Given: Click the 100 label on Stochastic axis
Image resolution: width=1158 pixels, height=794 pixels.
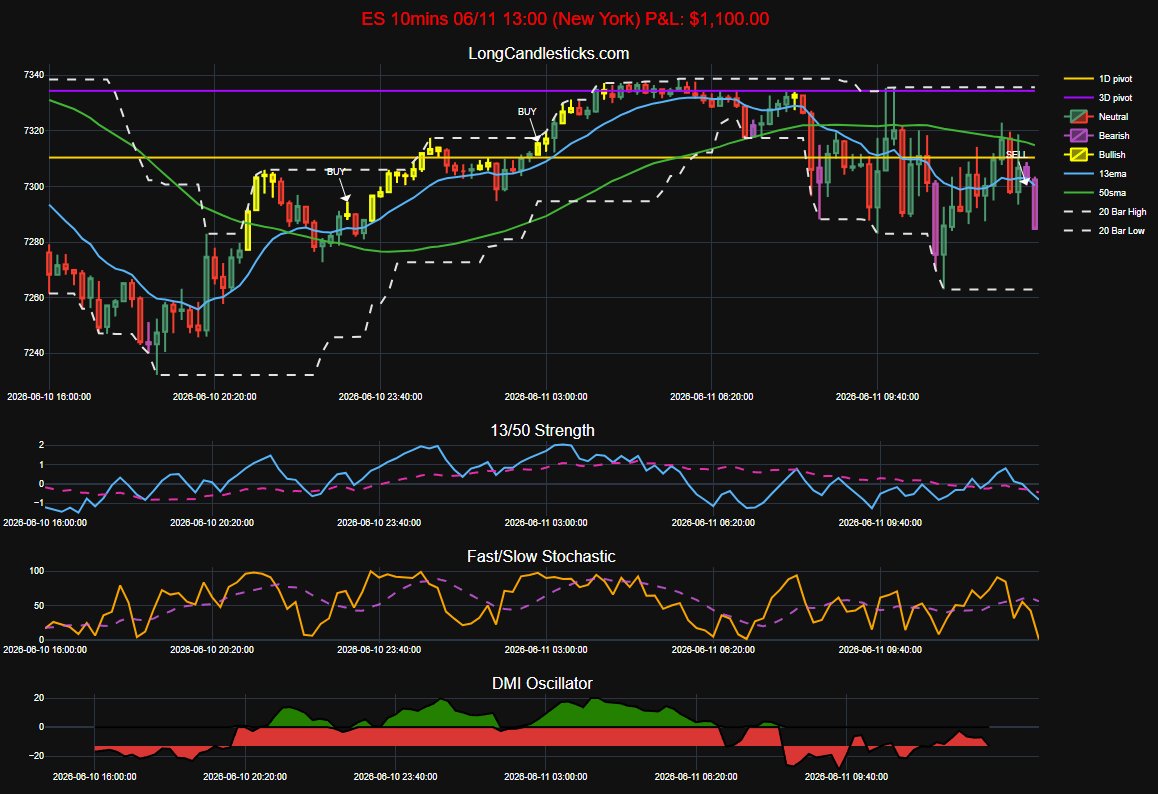Looking at the screenshot, I should click(37, 571).
